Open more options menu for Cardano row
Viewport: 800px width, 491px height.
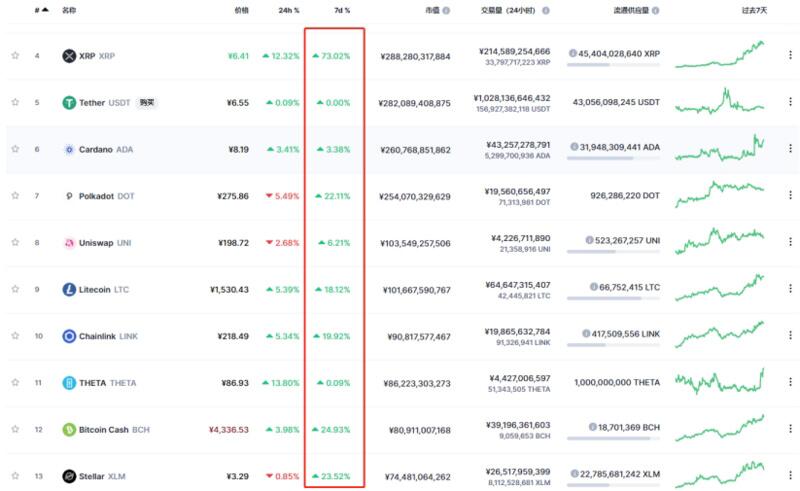(x=790, y=149)
